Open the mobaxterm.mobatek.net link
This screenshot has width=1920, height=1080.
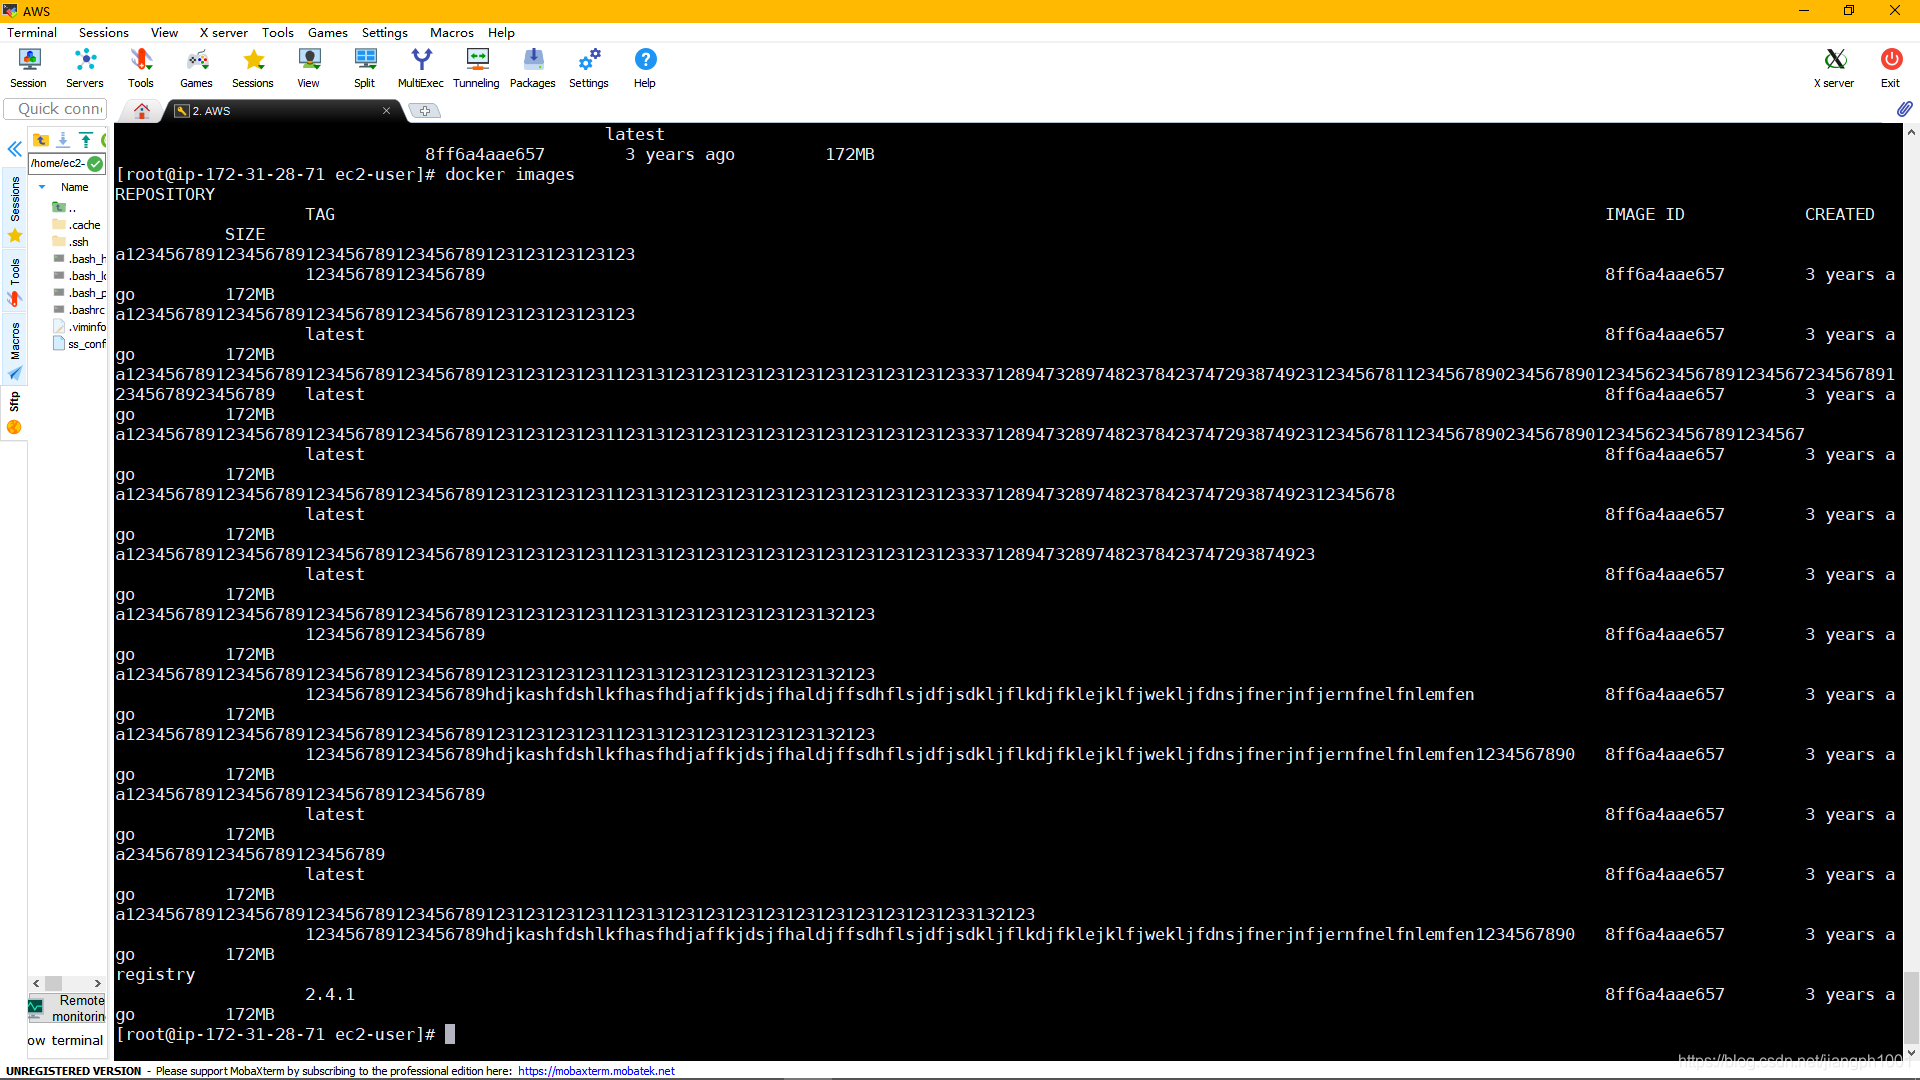[596, 1071]
